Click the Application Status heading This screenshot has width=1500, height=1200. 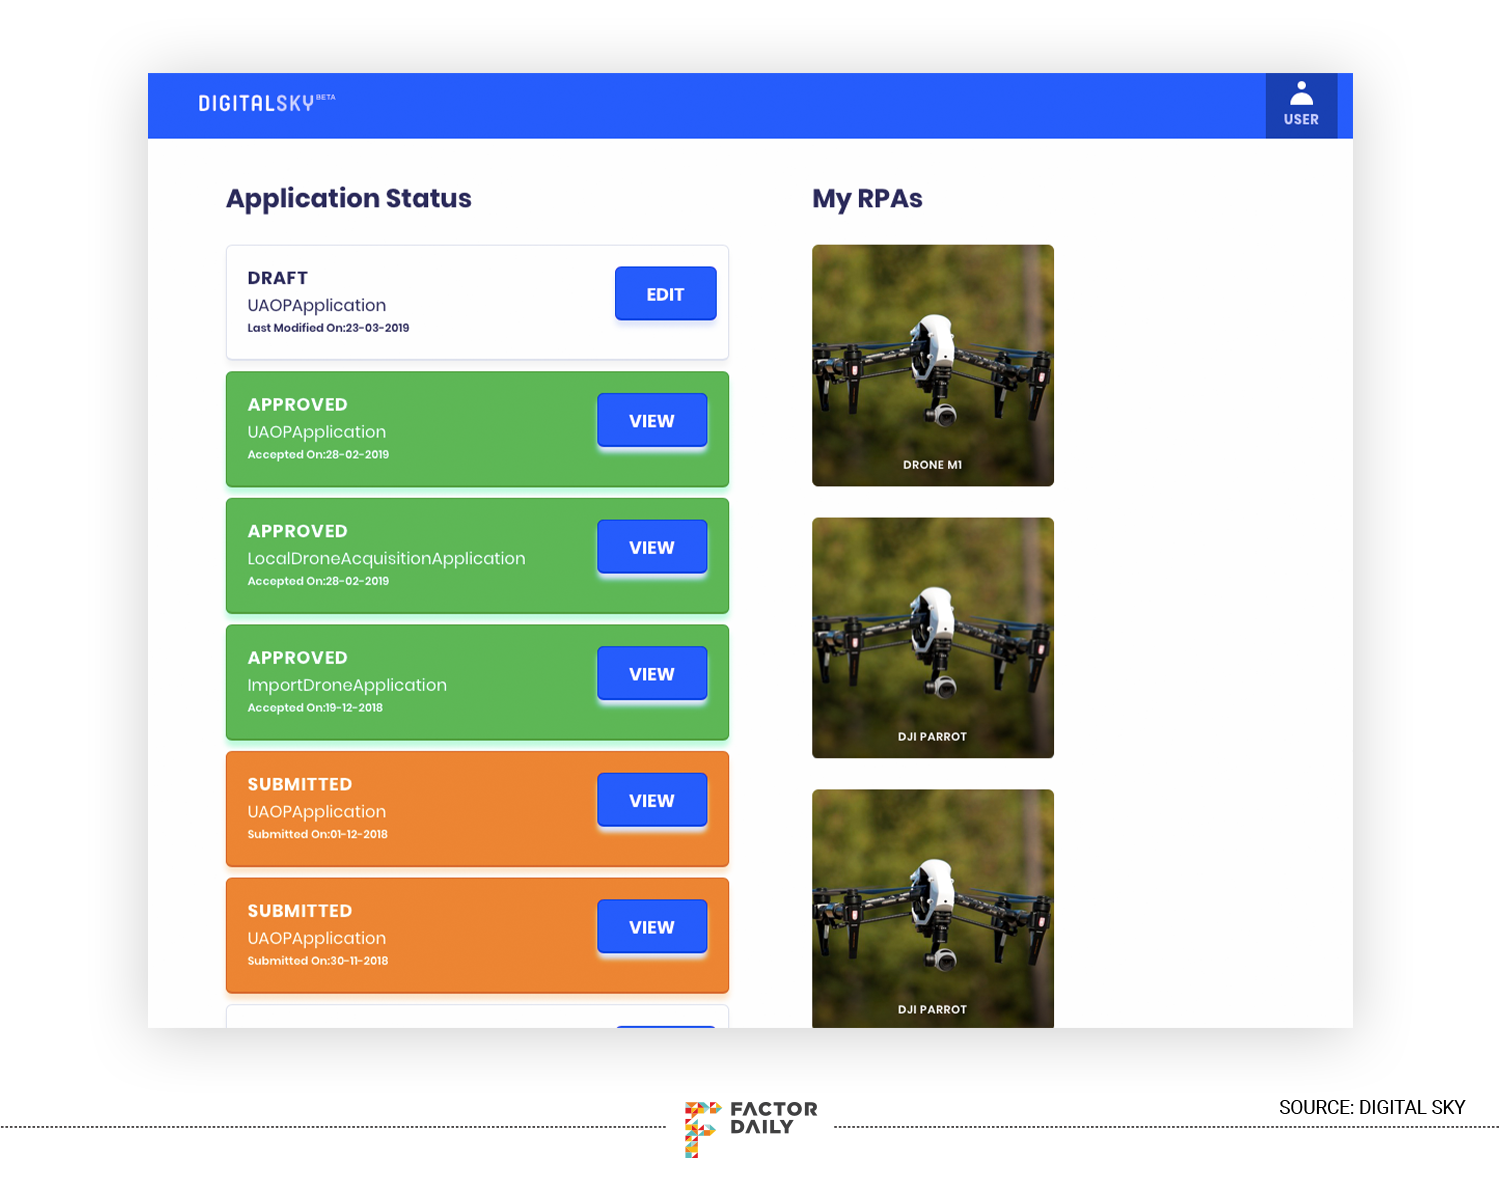pyautogui.click(x=348, y=198)
